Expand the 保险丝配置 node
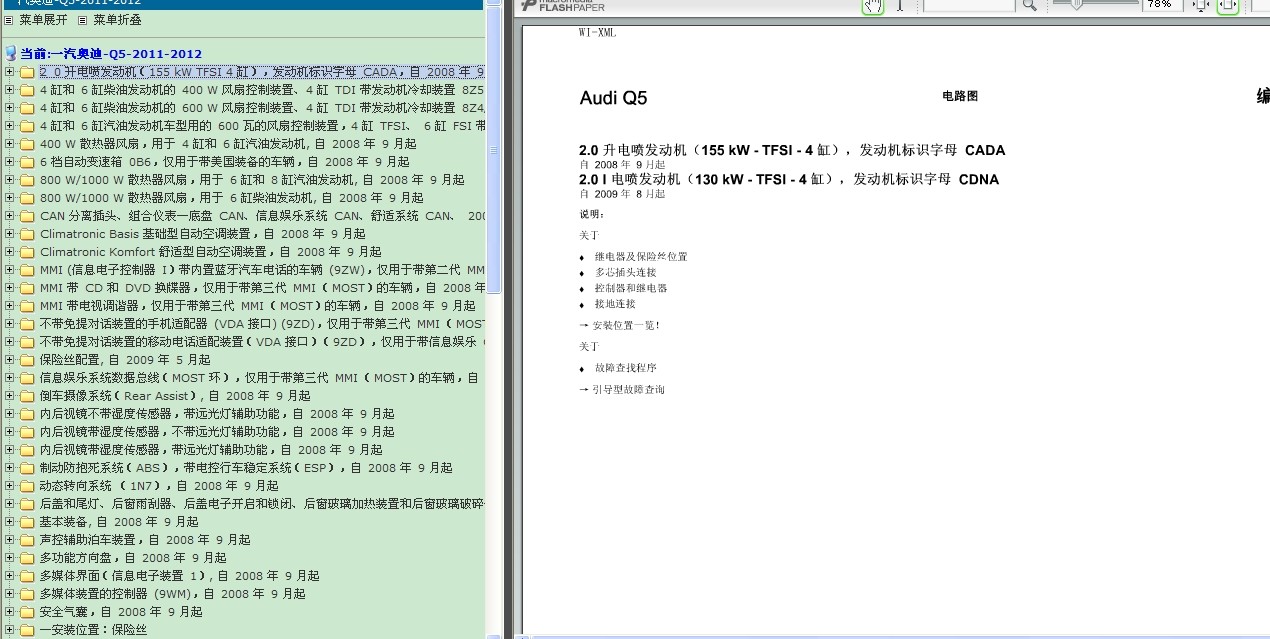This screenshot has height=639, width=1270. pos(9,360)
